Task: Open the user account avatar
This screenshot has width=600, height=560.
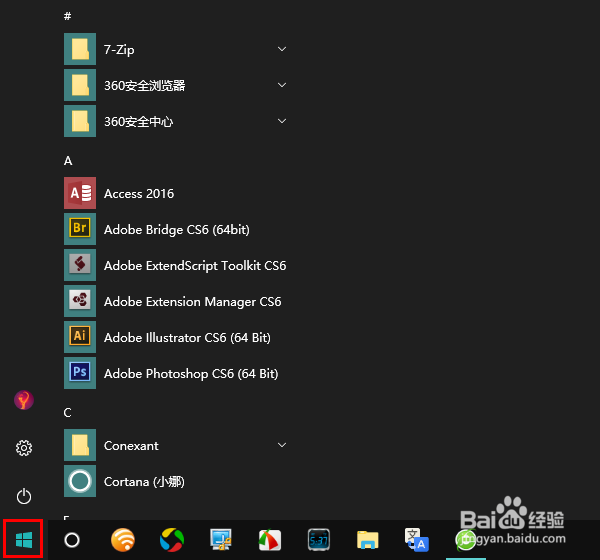Action: (24, 400)
